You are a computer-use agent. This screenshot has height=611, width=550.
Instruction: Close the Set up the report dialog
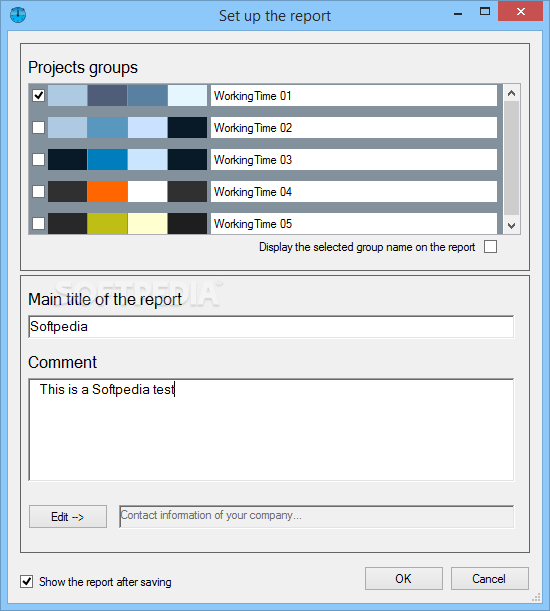[x=521, y=12]
